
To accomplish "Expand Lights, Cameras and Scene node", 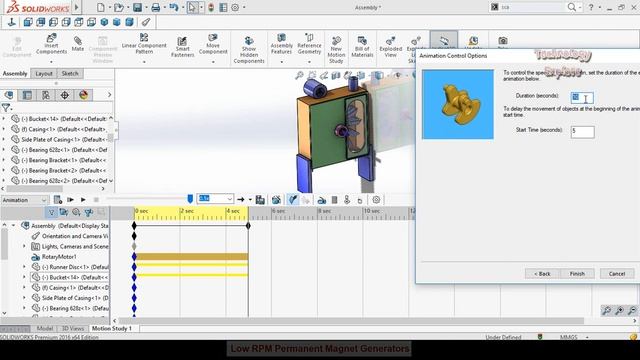I will coord(24,247).
